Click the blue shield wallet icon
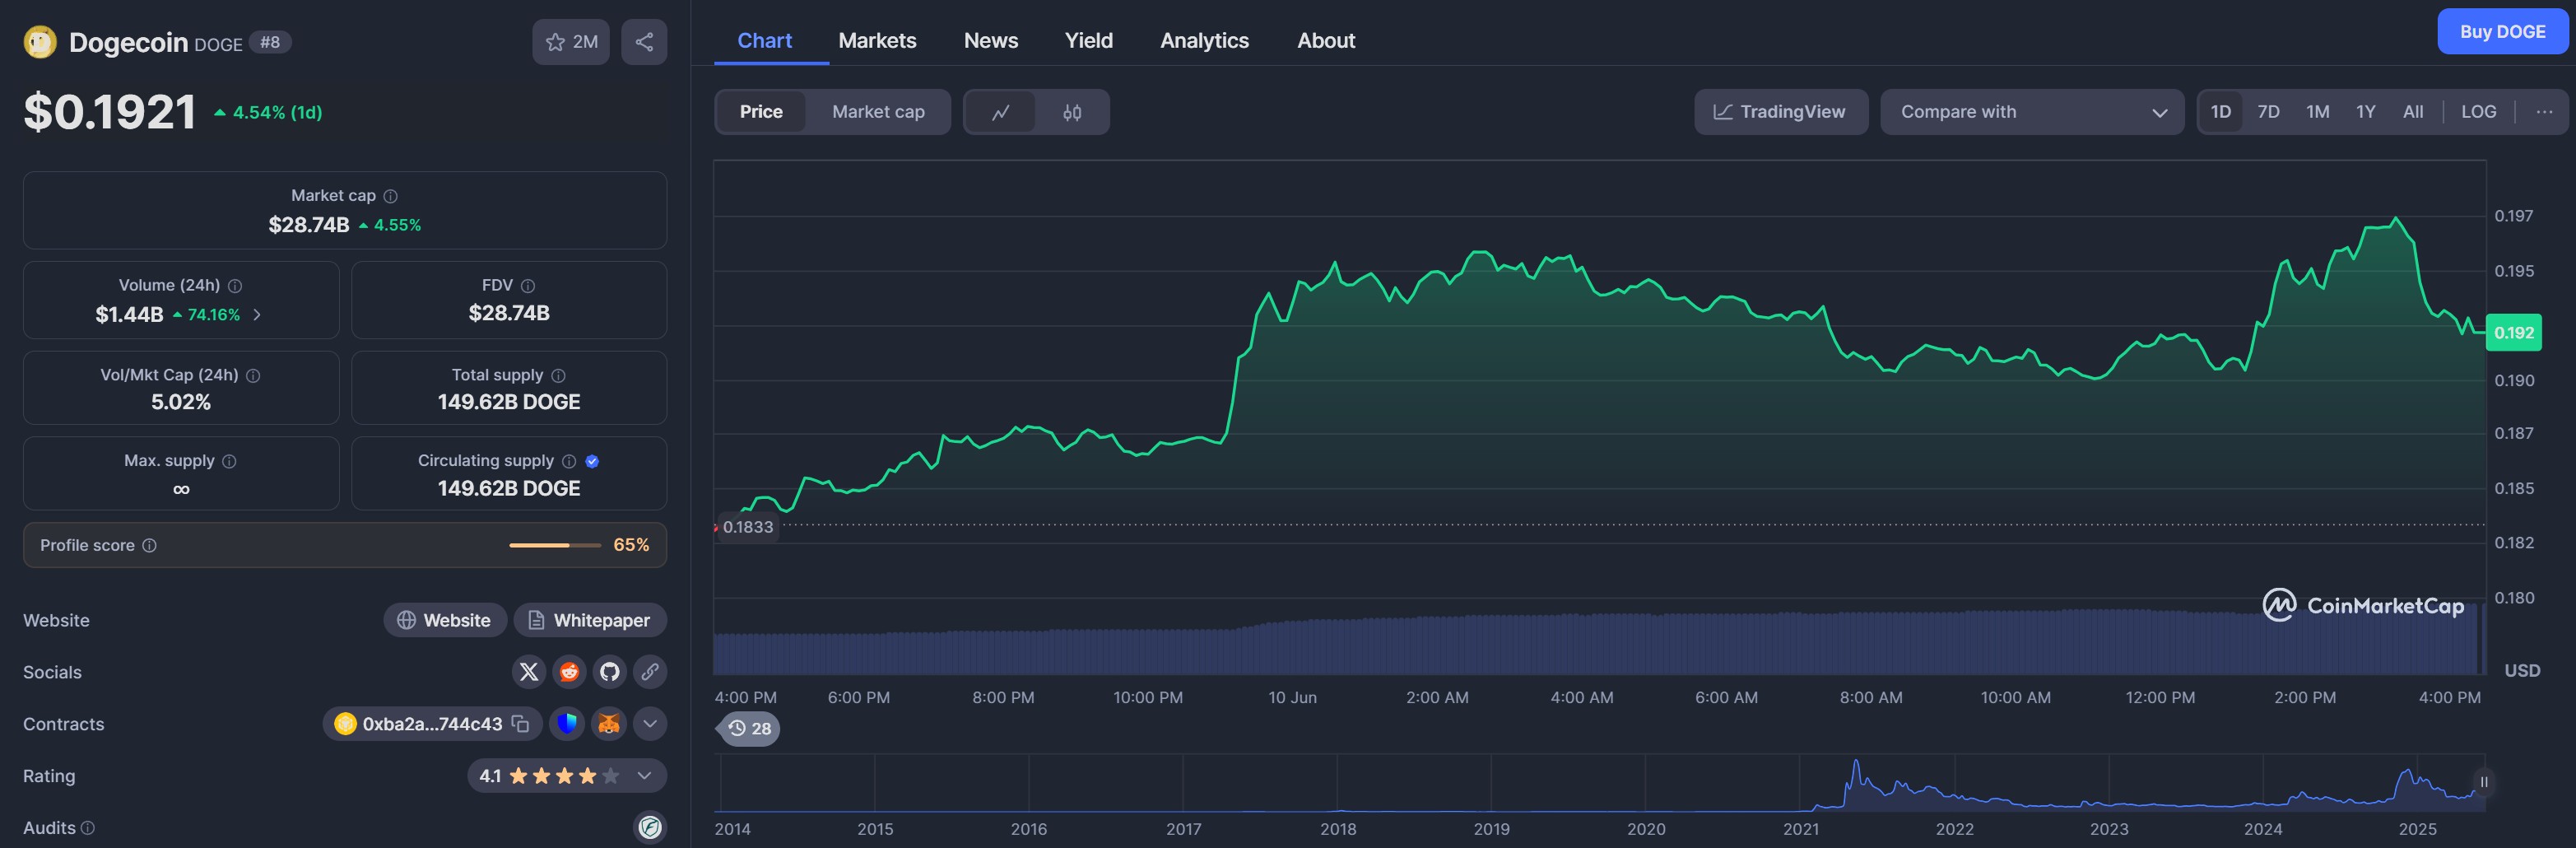This screenshot has height=848, width=2576. coord(567,723)
